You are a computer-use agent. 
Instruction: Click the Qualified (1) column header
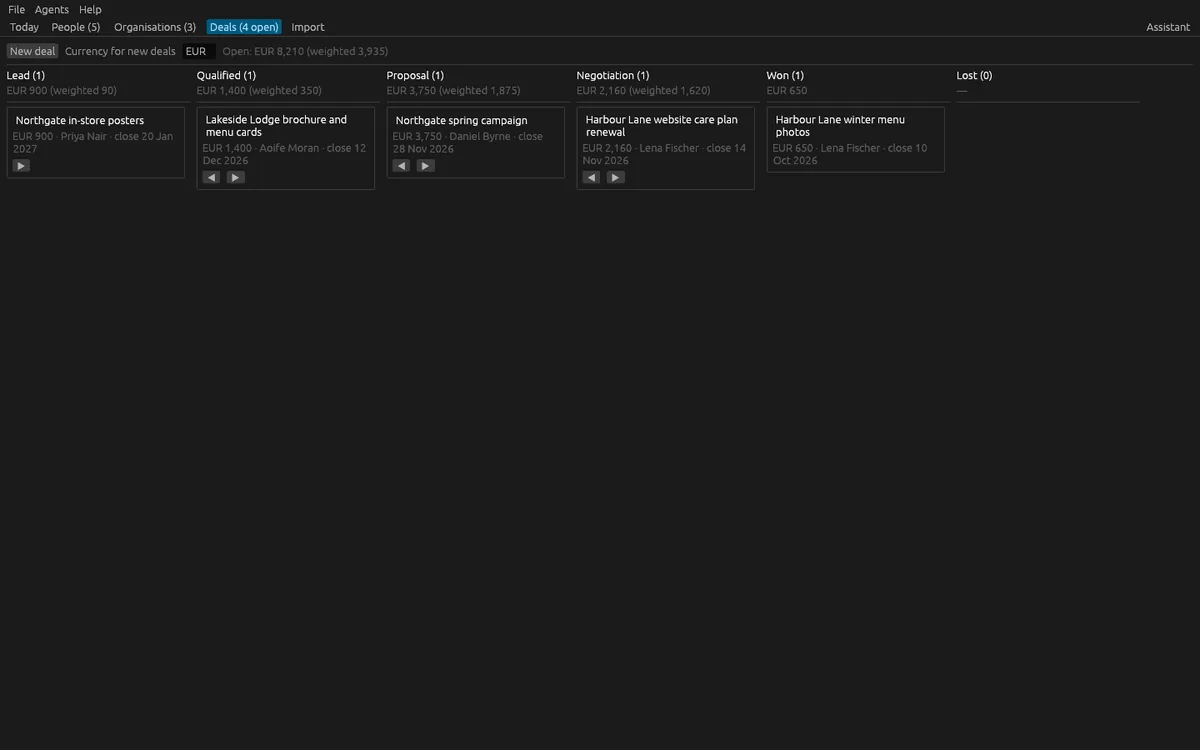[226, 75]
